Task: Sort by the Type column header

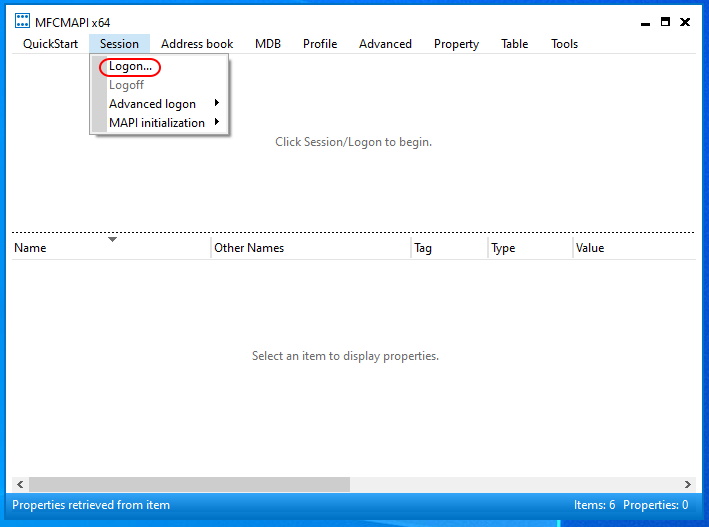Action: (x=530, y=248)
